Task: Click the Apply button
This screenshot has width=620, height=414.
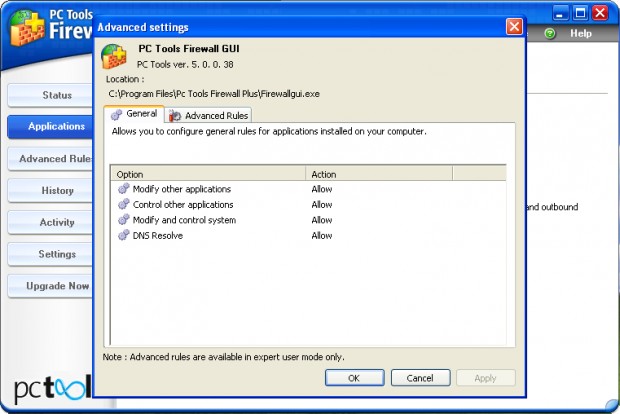Action: (486, 378)
